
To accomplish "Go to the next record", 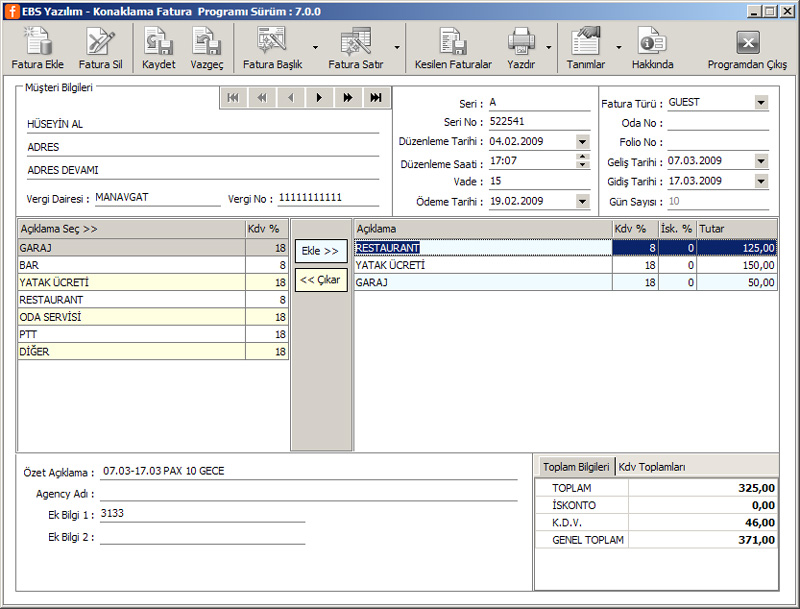I will [x=319, y=97].
